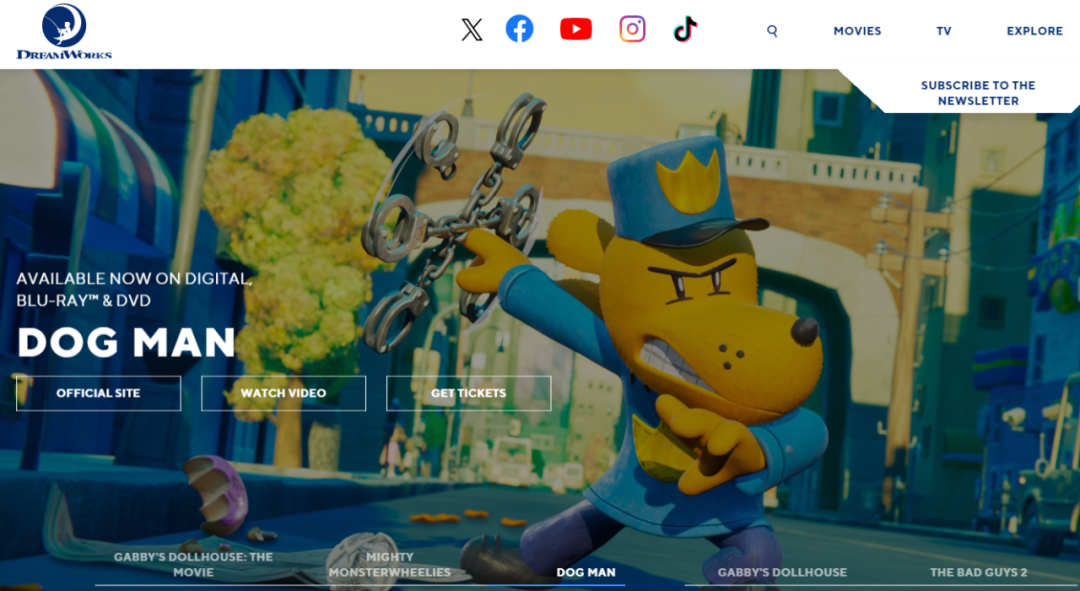
Task: Open the TikTok profile icon
Action: pyautogui.click(x=685, y=29)
